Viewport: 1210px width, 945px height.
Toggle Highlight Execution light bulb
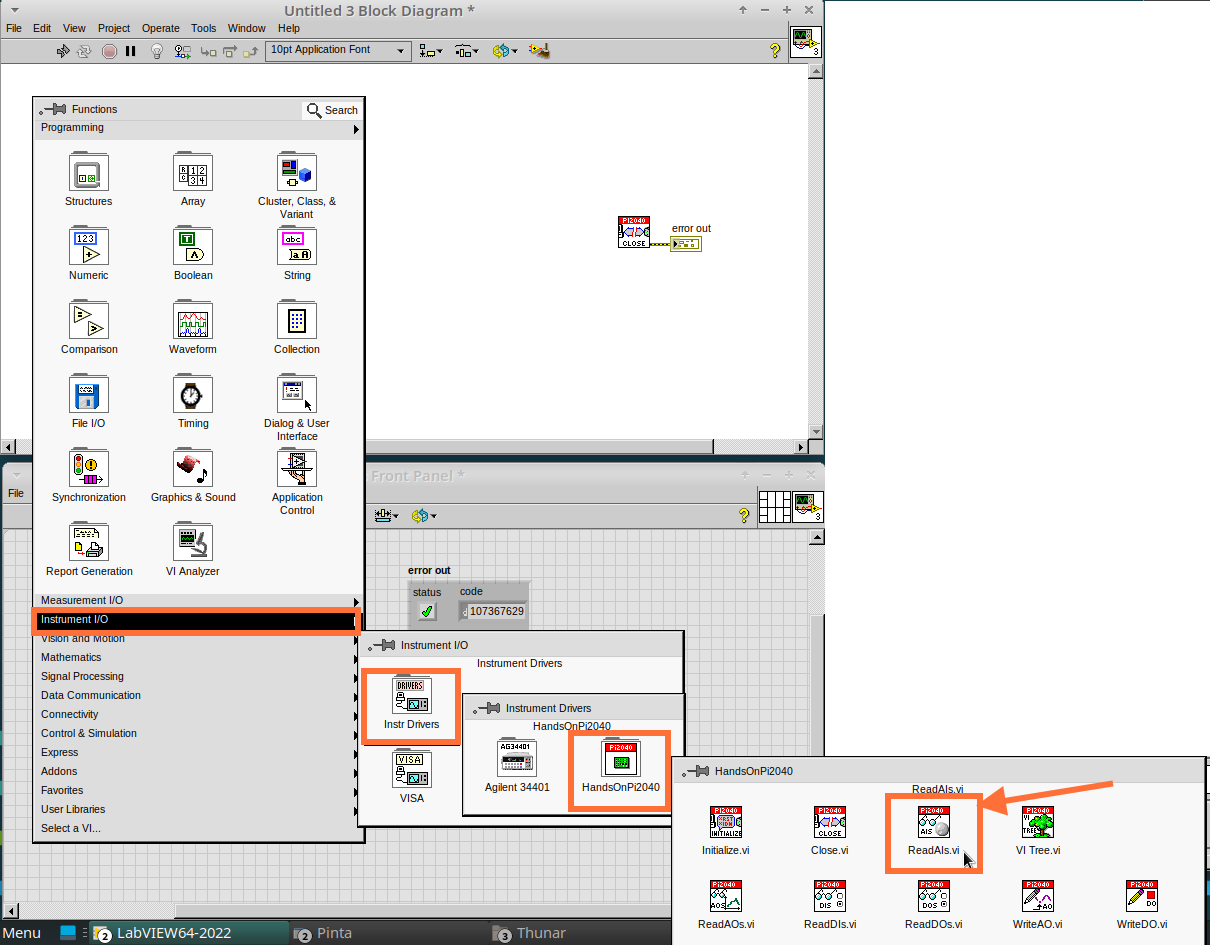point(157,51)
